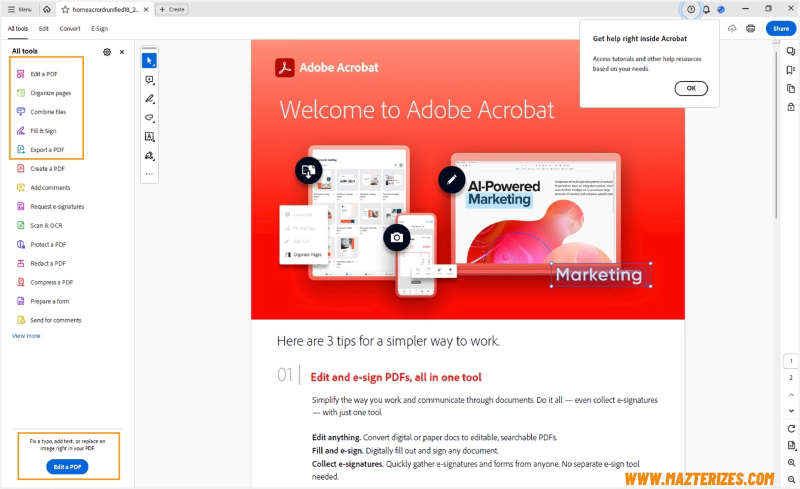Image resolution: width=800 pixels, height=489 pixels.
Task: Close the All tools panel
Action: click(x=122, y=52)
